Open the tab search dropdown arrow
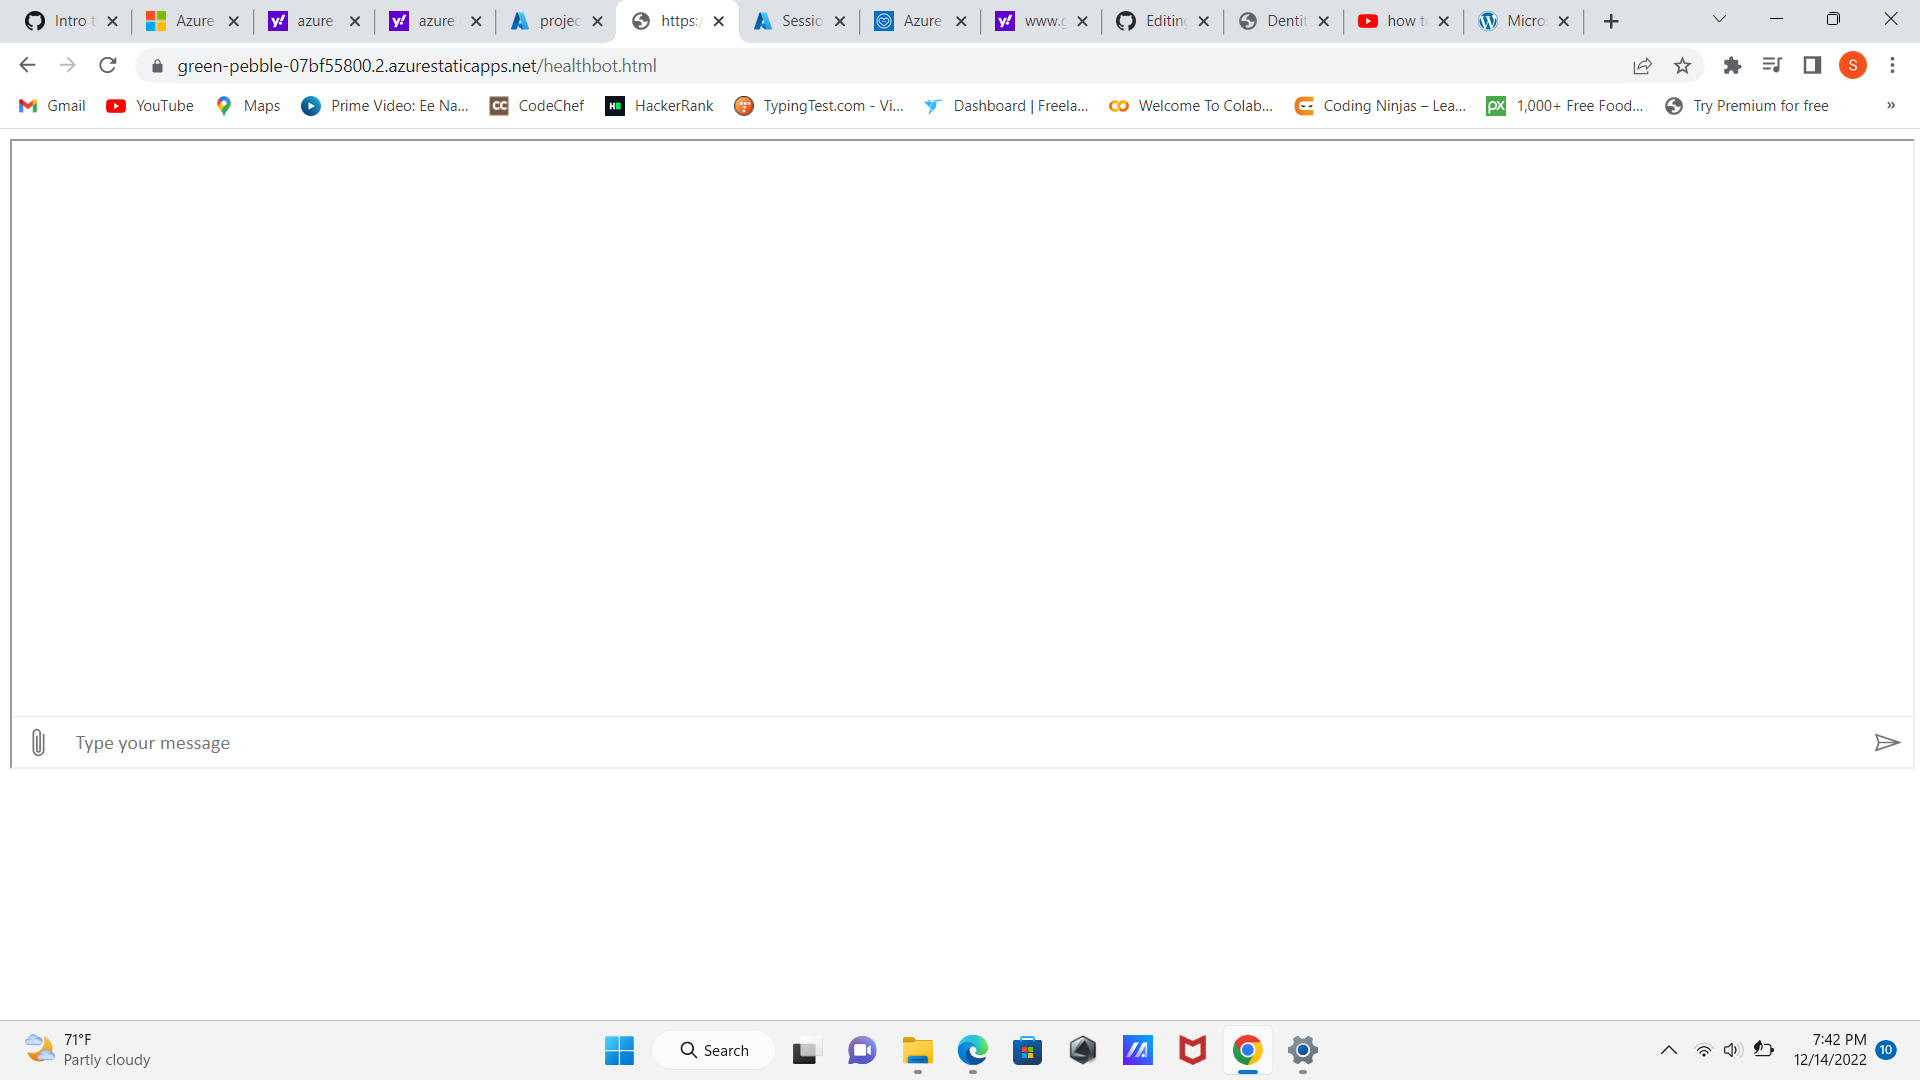This screenshot has width=1920, height=1080. 1719,20
